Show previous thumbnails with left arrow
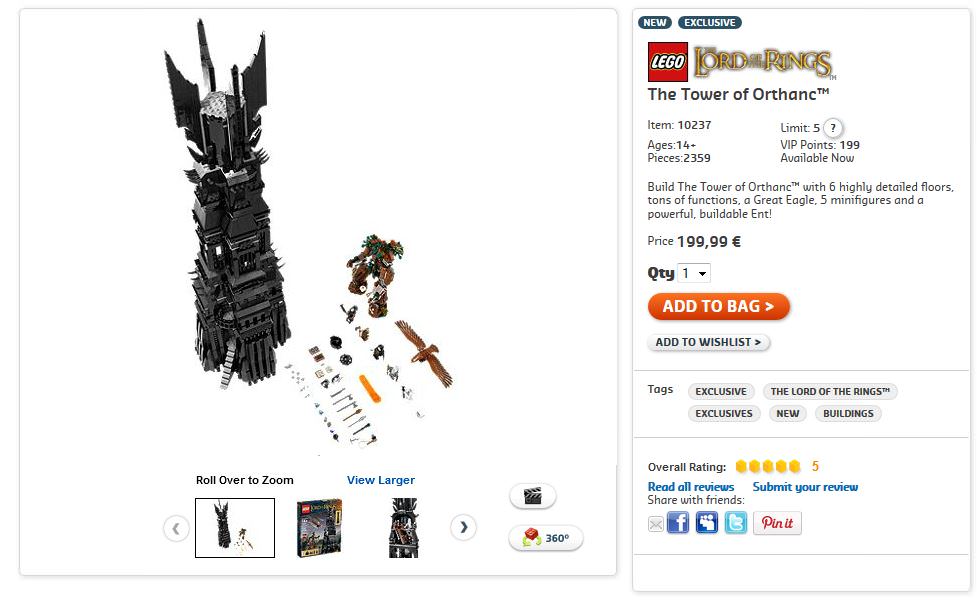The width and height of the screenshot is (977, 600). [x=176, y=528]
